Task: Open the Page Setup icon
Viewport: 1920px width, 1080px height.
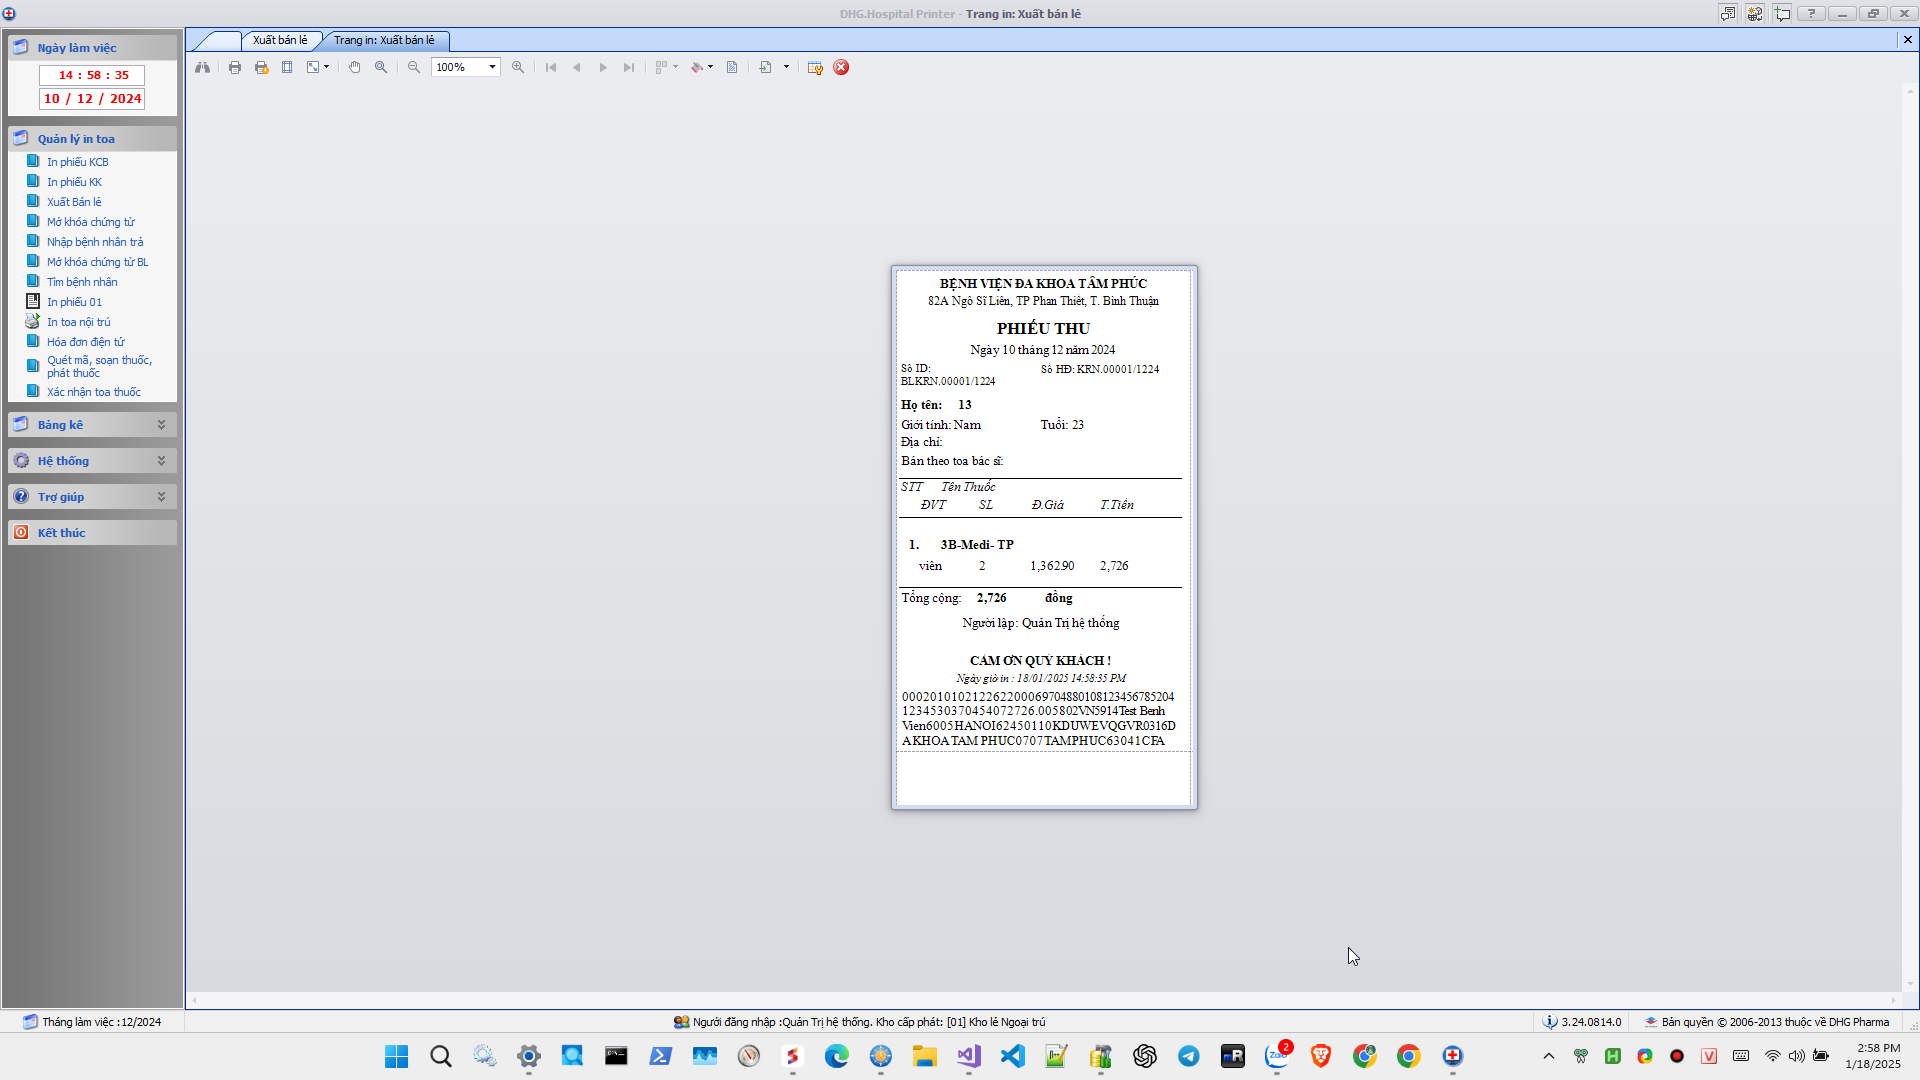Action: coord(287,67)
